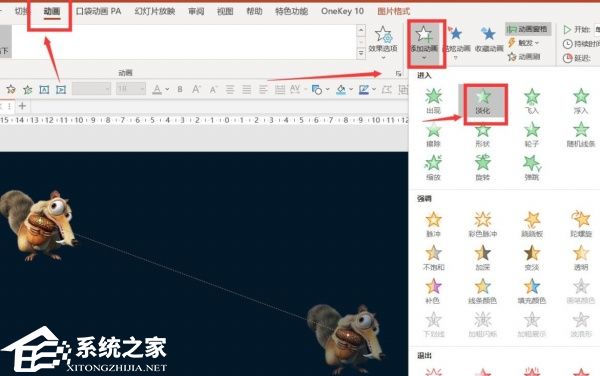Click the shape fill paint bucket

click(341, 90)
